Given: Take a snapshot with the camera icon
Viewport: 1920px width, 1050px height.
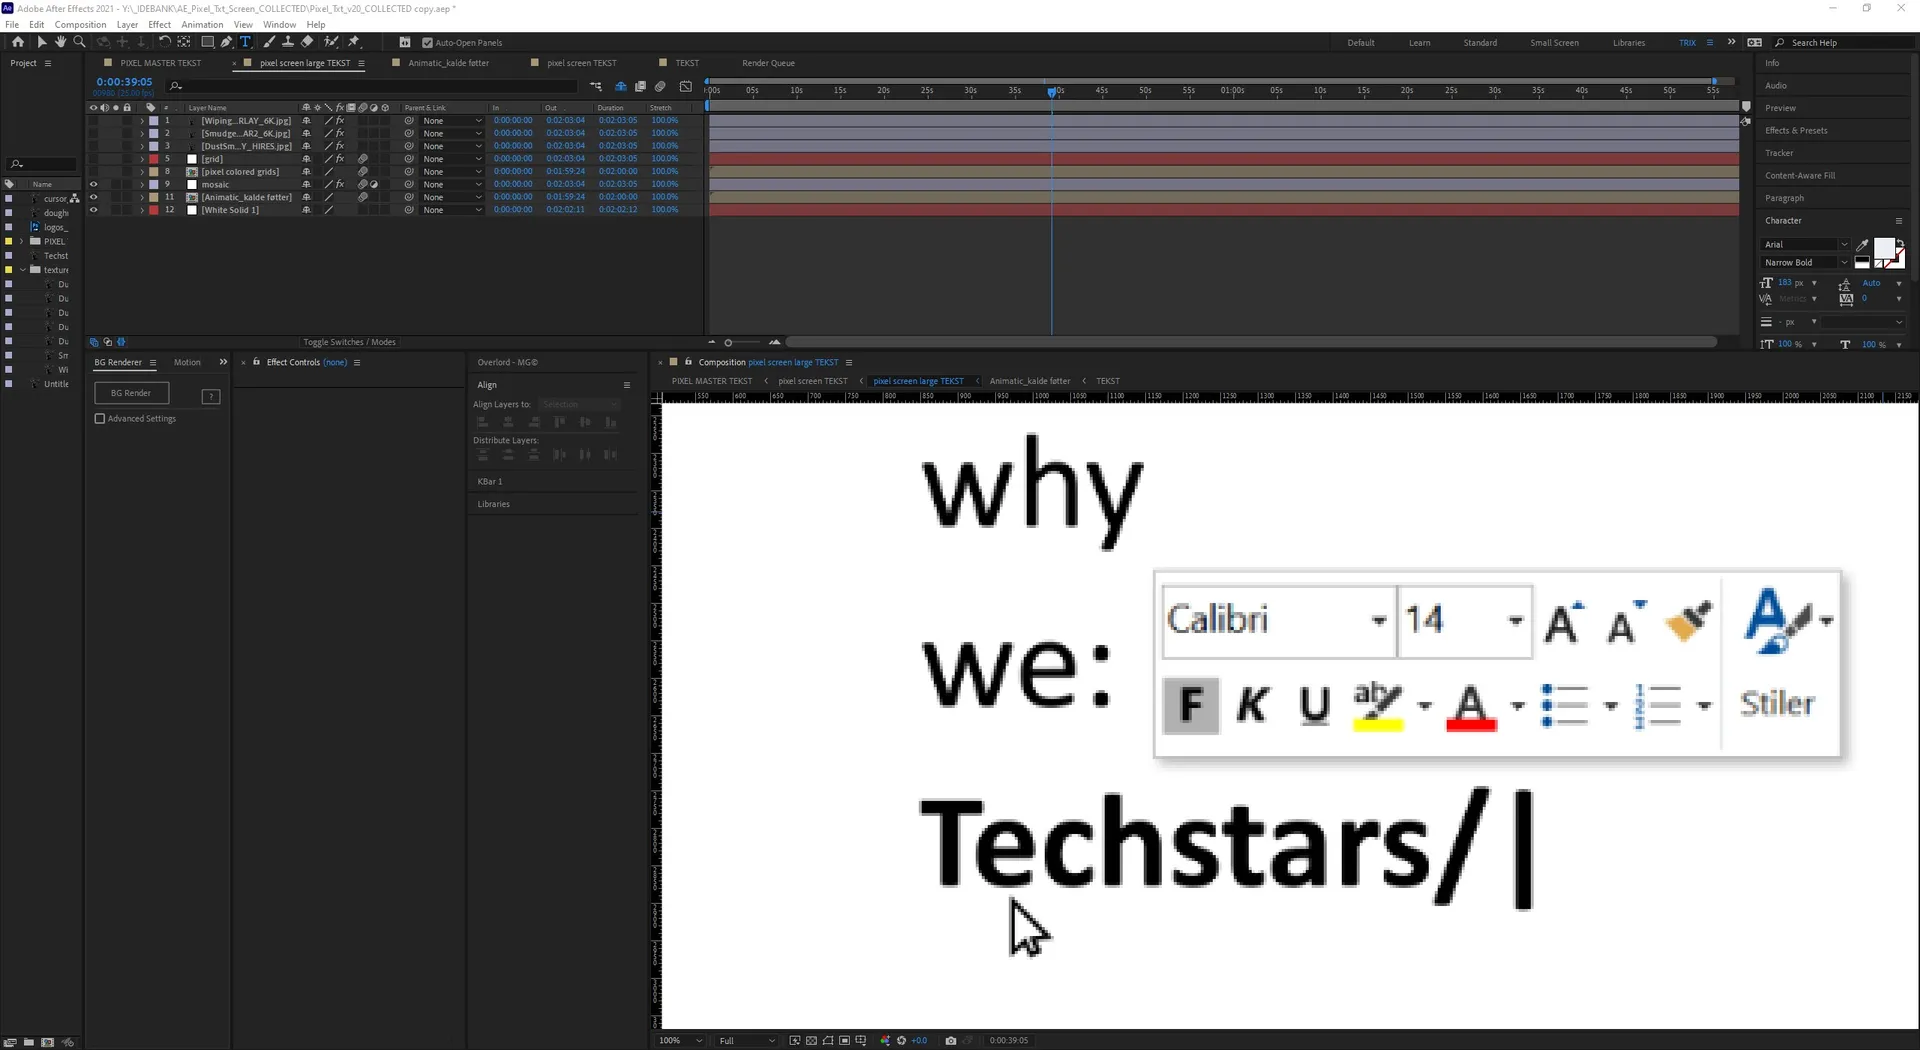Looking at the screenshot, I should coord(950,1040).
